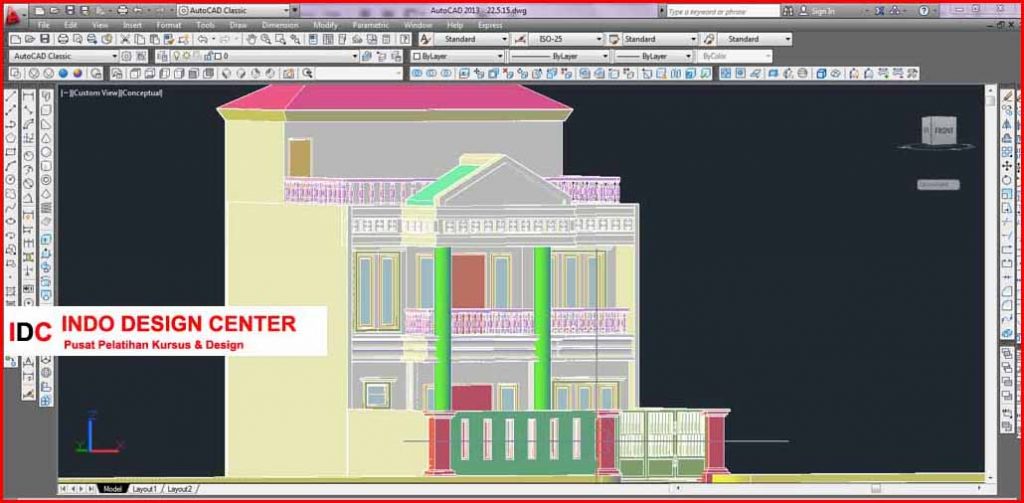Select the Line tool in Draw toolbar
This screenshot has height=503, width=1024.
(11, 97)
